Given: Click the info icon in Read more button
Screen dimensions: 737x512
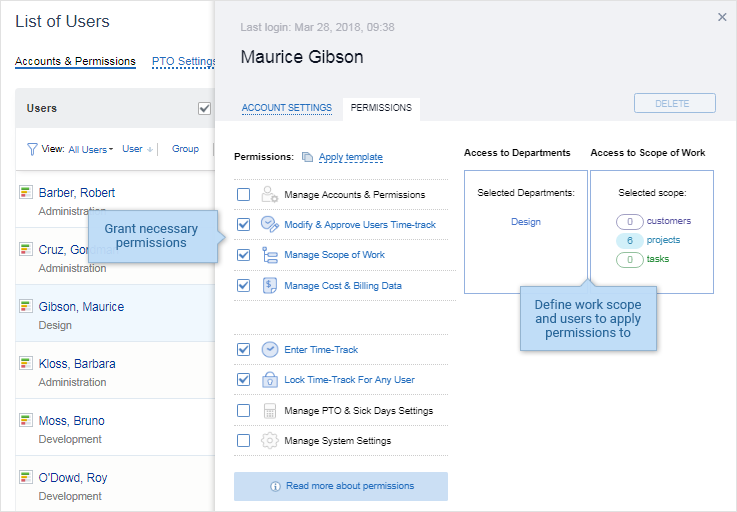Looking at the screenshot, I should click(x=275, y=486).
